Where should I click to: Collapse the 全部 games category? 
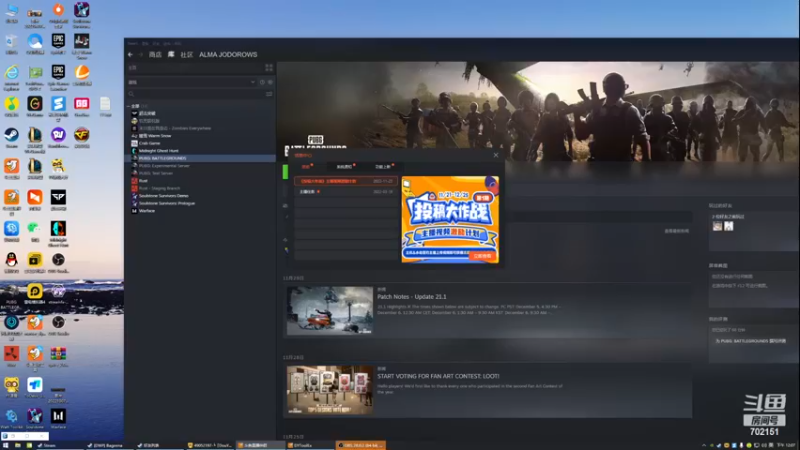click(x=128, y=106)
